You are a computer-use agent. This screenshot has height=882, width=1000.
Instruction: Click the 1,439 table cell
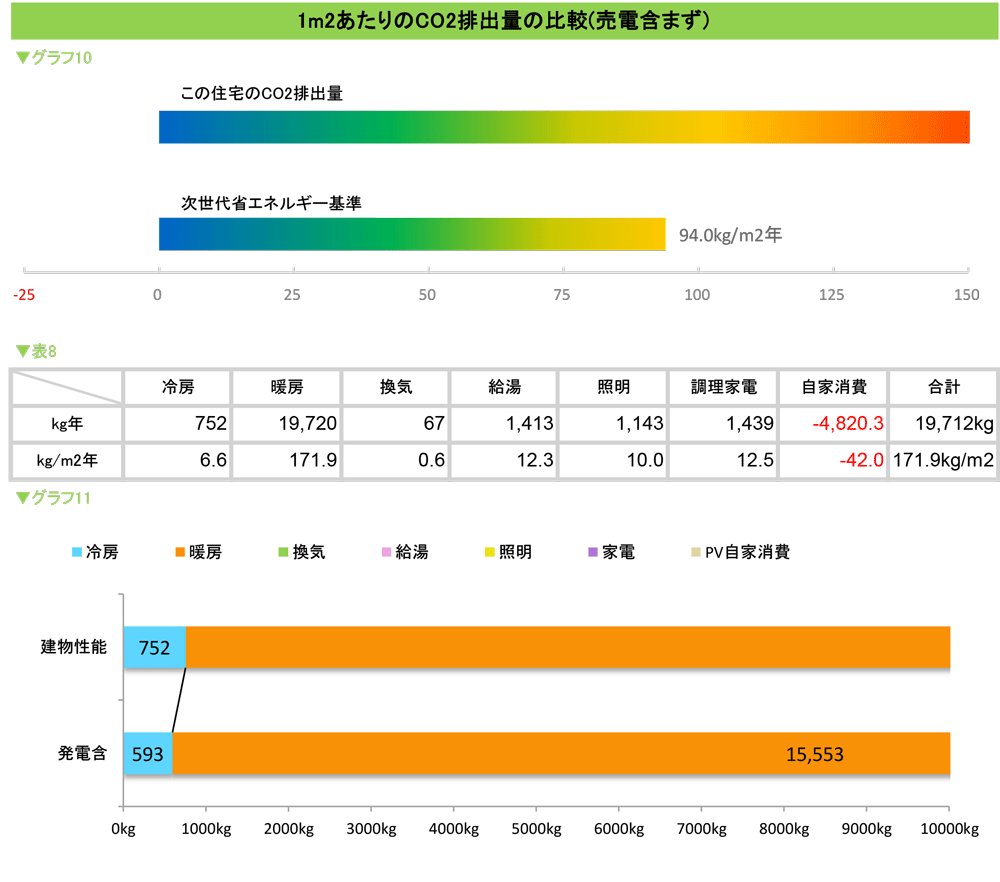(x=724, y=423)
